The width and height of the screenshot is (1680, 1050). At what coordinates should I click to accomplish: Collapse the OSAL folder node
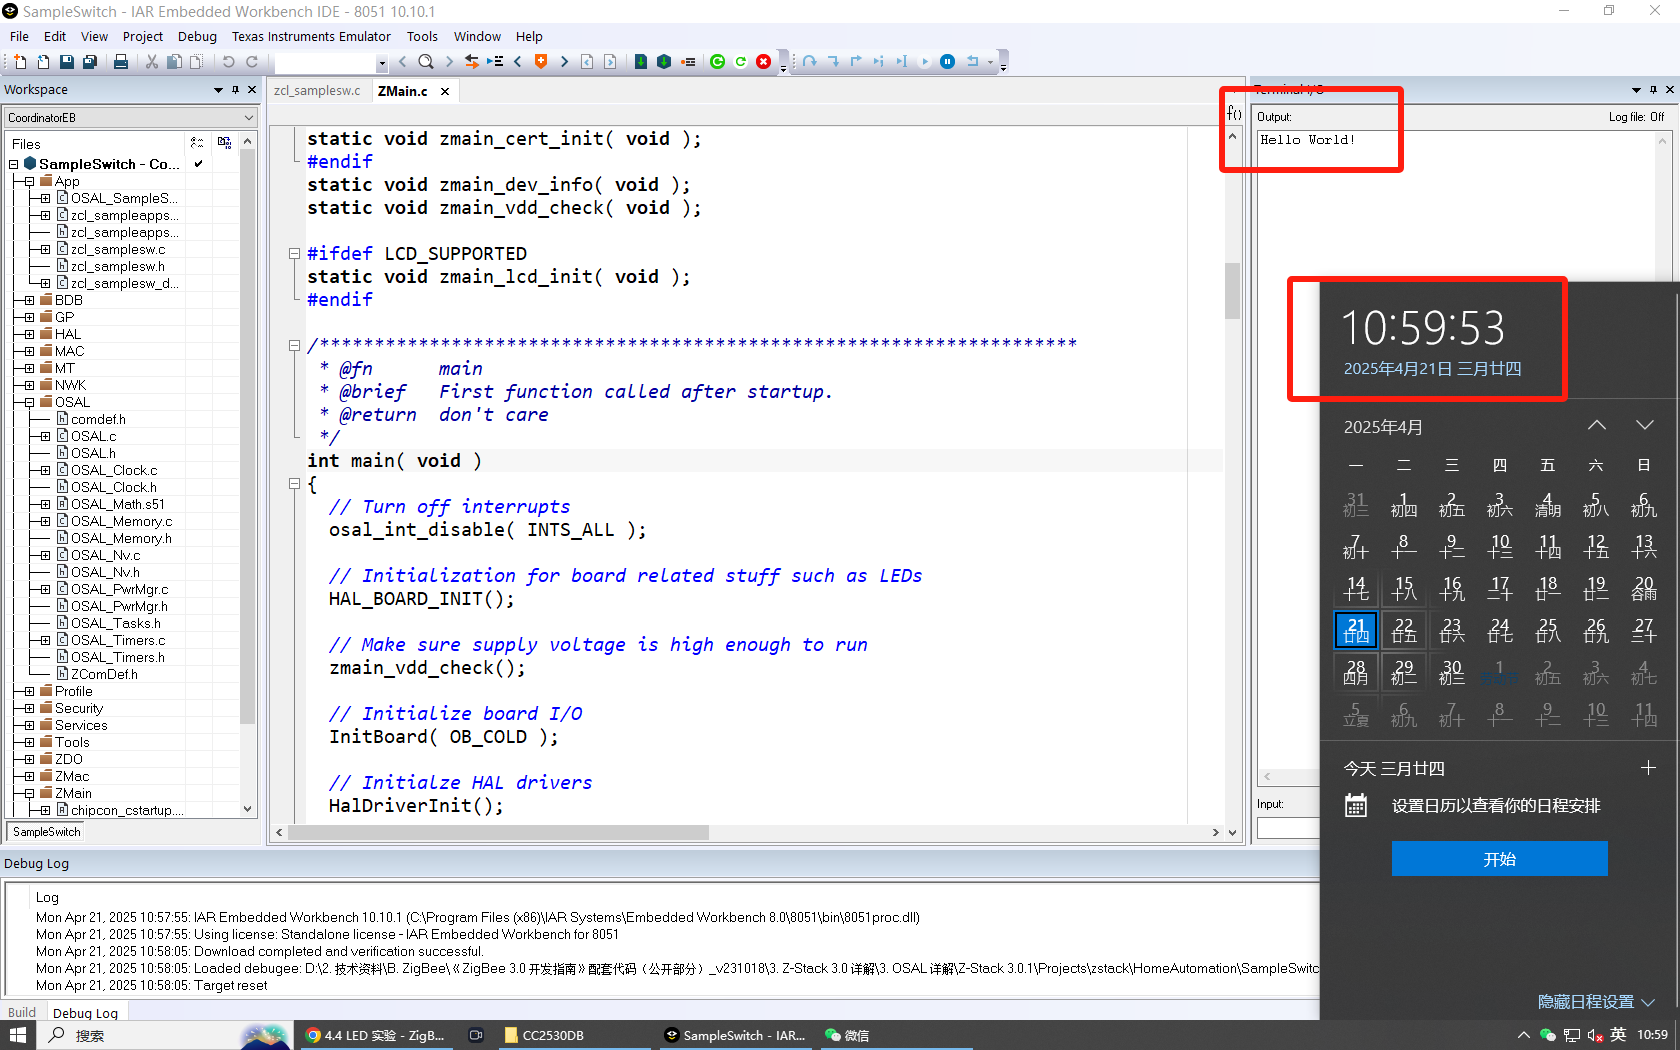(29, 402)
